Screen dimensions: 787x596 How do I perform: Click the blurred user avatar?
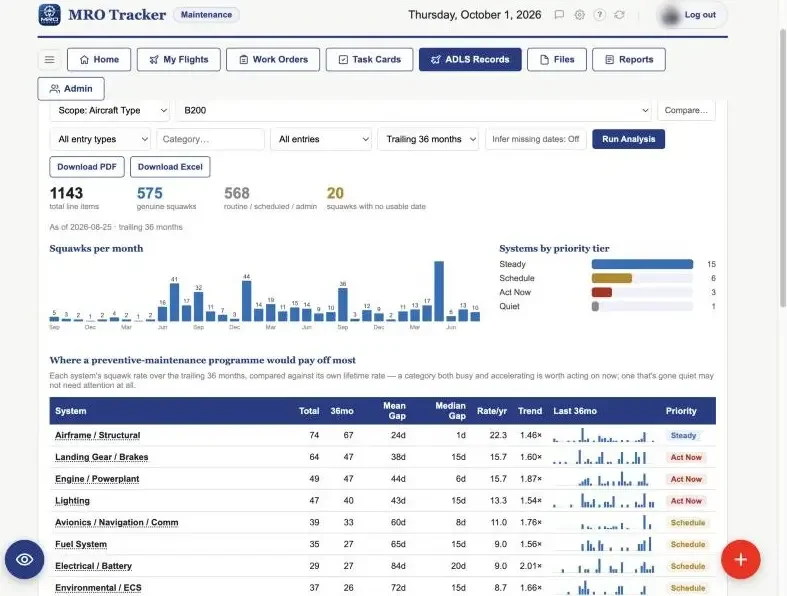pyautogui.click(x=671, y=16)
